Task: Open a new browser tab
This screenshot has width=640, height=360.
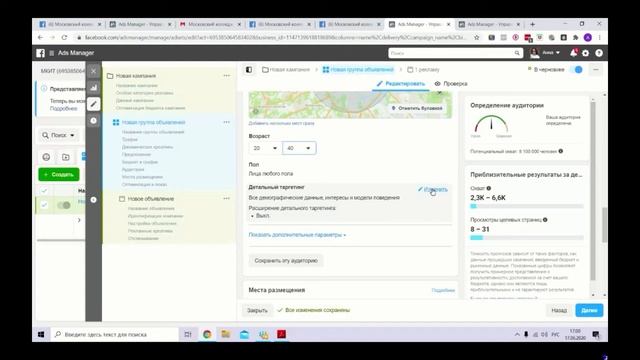Action: 532,24
